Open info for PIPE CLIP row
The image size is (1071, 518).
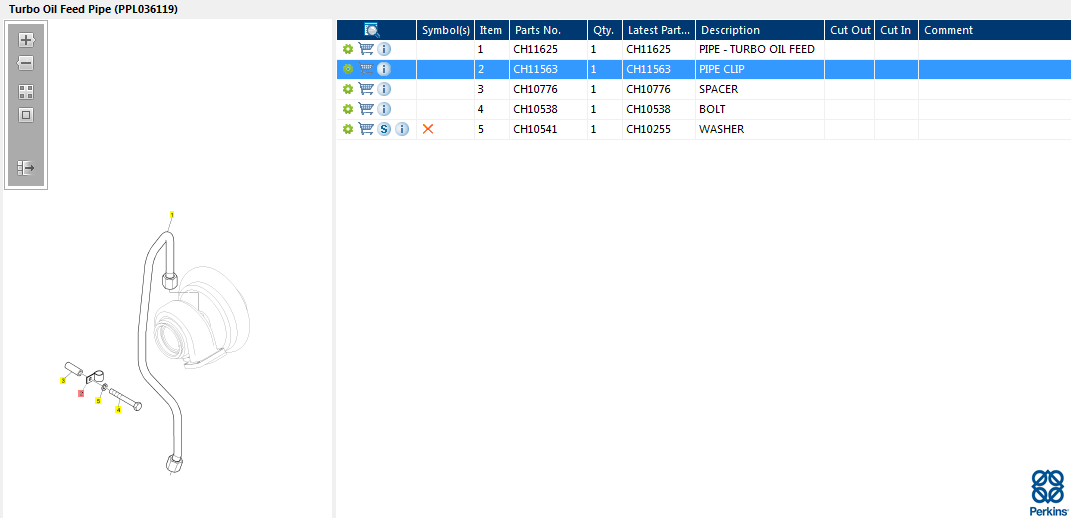point(384,69)
